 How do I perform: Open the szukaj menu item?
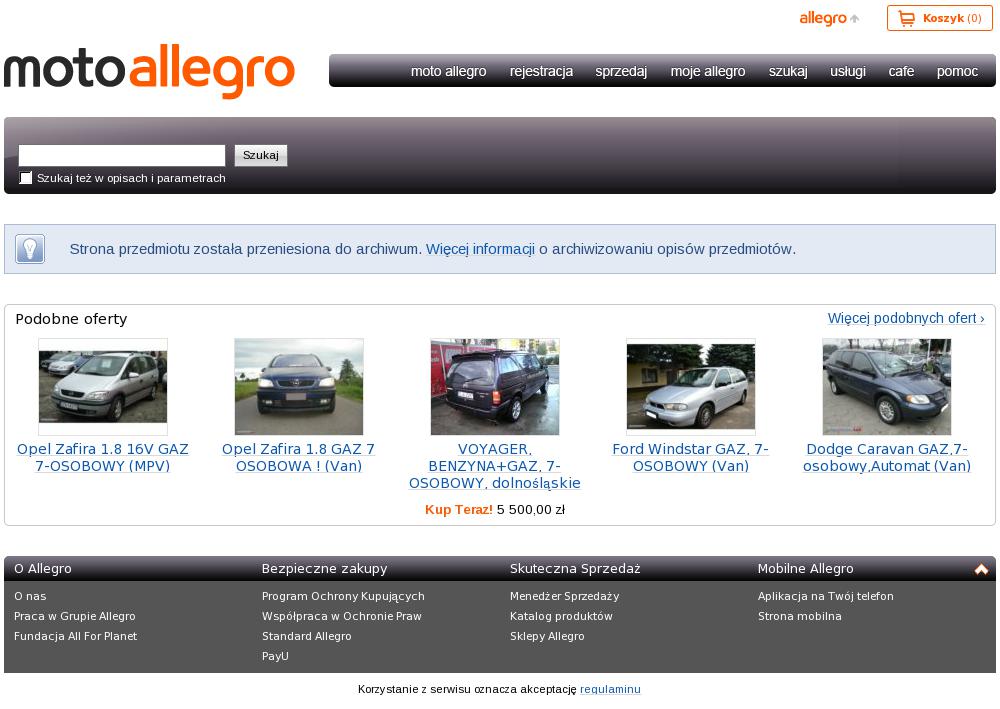pyautogui.click(x=788, y=71)
